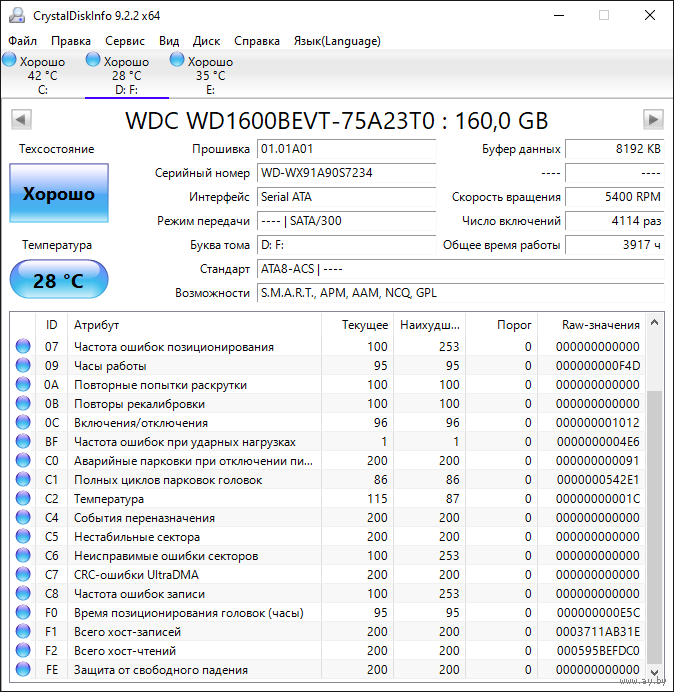Image resolution: width=674 pixels, height=692 pixels.
Task: Click the CrystalDiskInfo app icon in title bar
Action: tap(17, 15)
